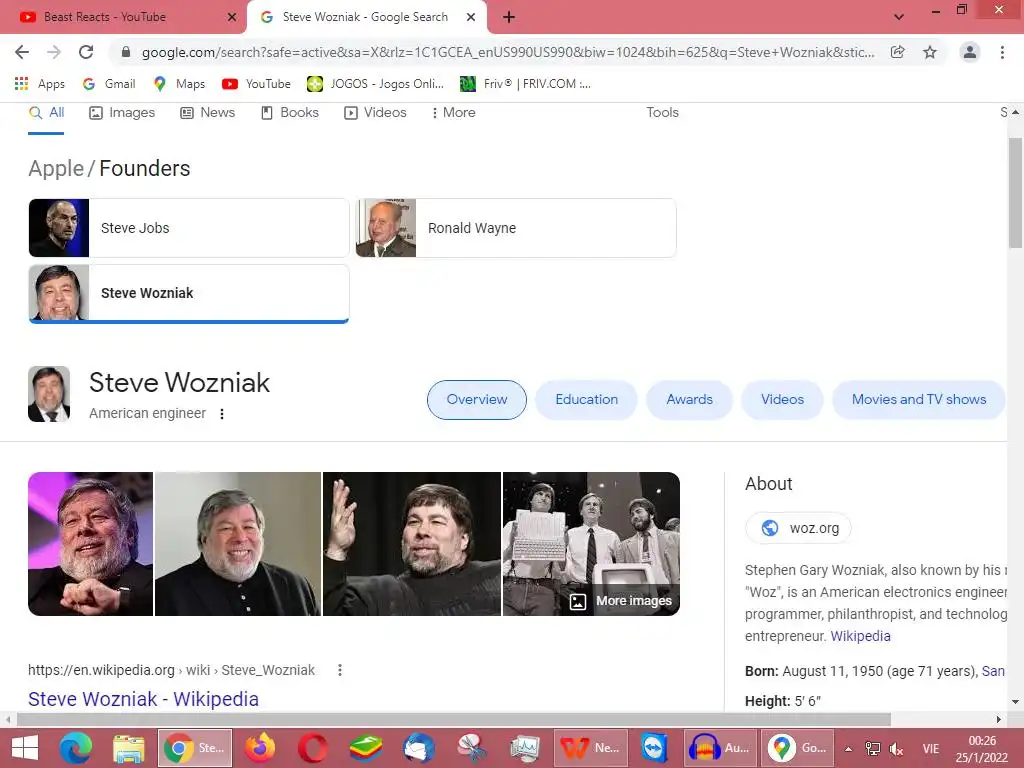Open three-dot menu beside Wikipedia URL
The height and width of the screenshot is (768, 1024).
click(x=340, y=670)
